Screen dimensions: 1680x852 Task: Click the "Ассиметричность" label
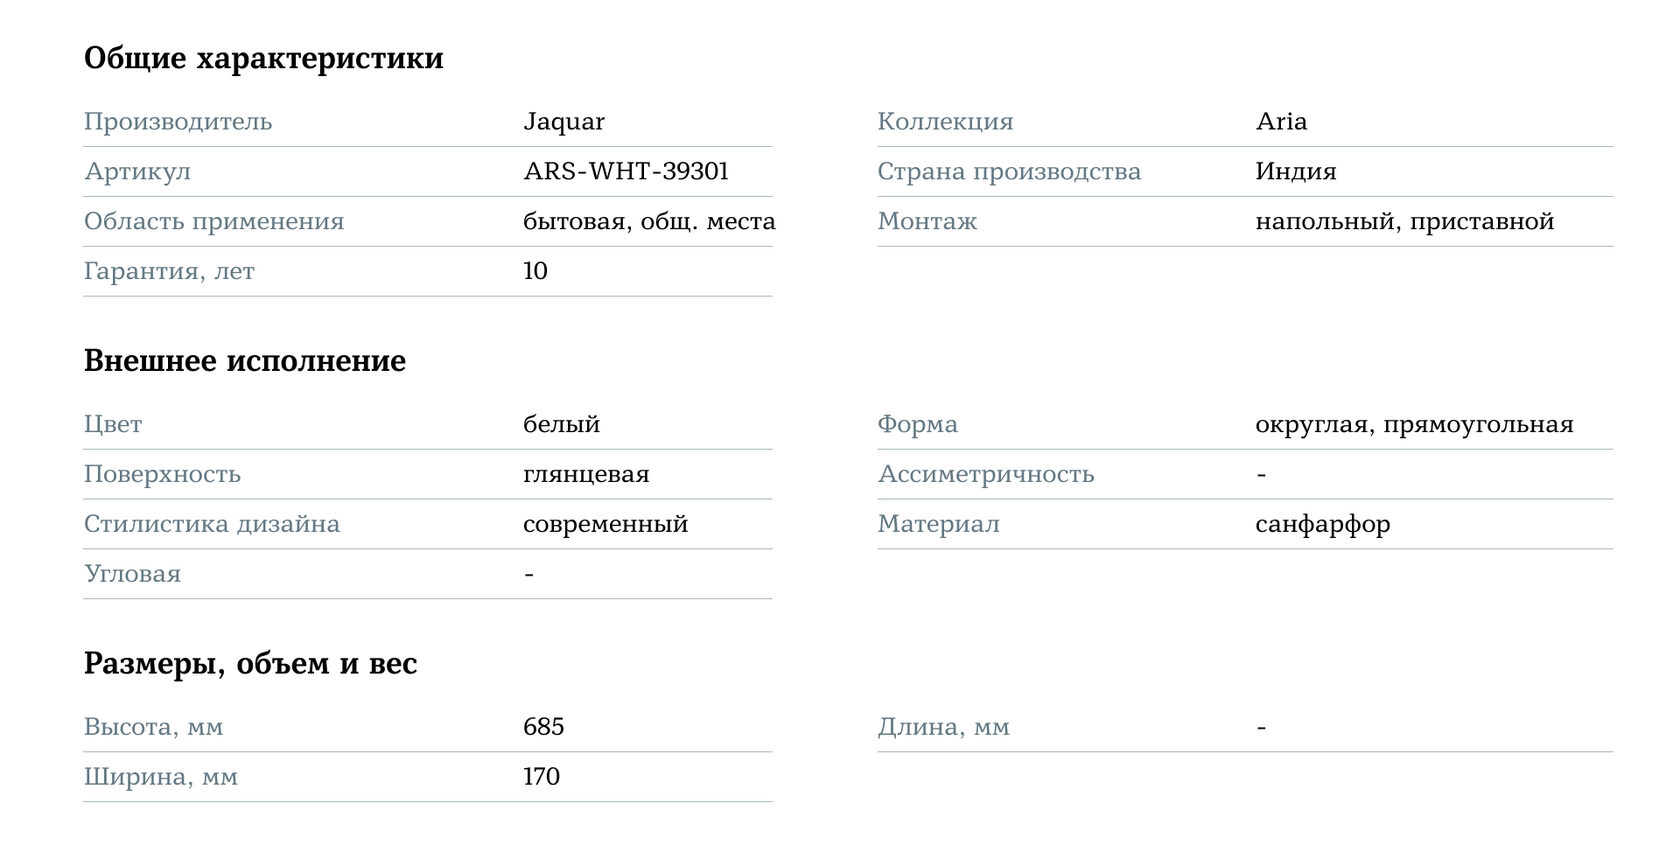(x=985, y=475)
